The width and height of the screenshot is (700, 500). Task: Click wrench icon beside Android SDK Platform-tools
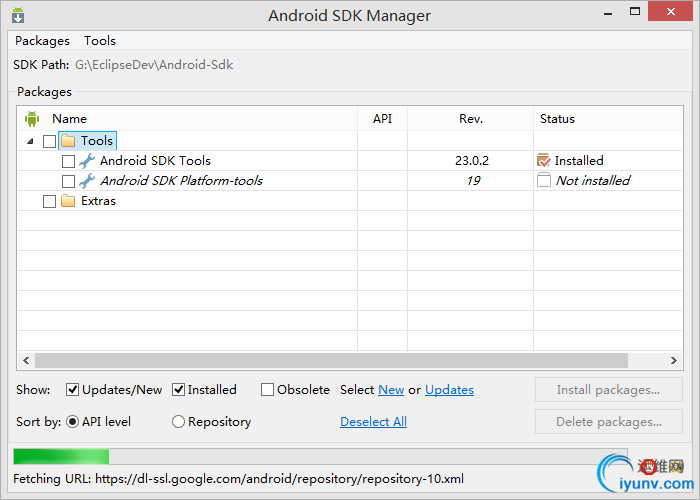point(87,181)
